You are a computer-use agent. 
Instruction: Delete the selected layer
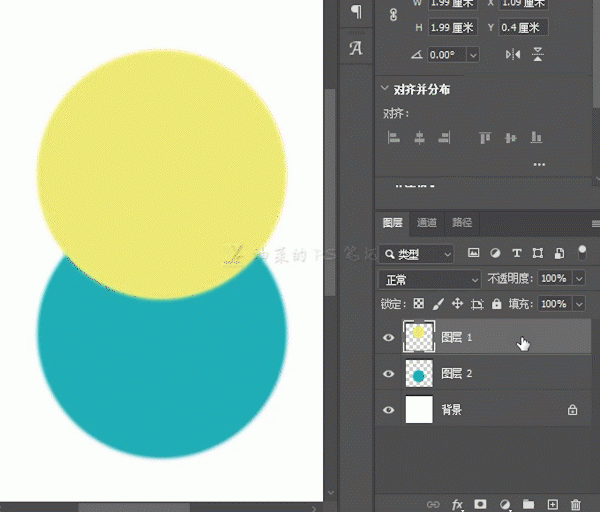point(576,504)
